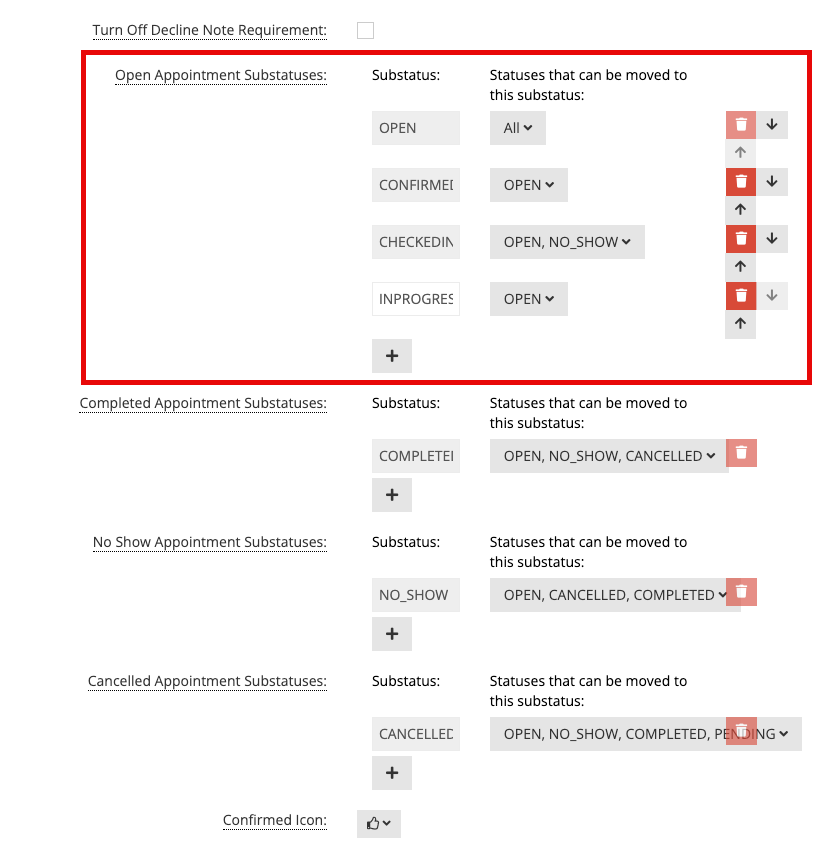Move the OPEN substatus down
Viewport: 828px width, 847px height.
coord(772,125)
